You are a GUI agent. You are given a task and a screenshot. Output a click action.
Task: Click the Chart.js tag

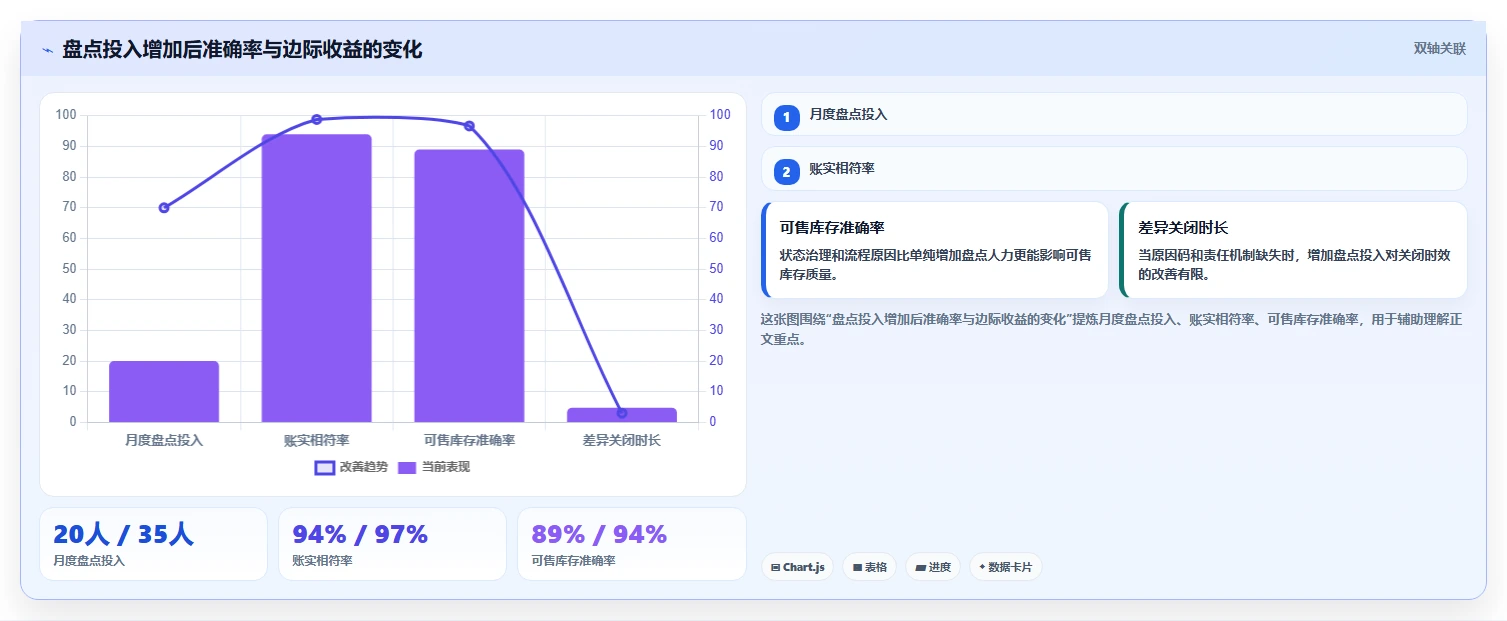tap(797, 567)
